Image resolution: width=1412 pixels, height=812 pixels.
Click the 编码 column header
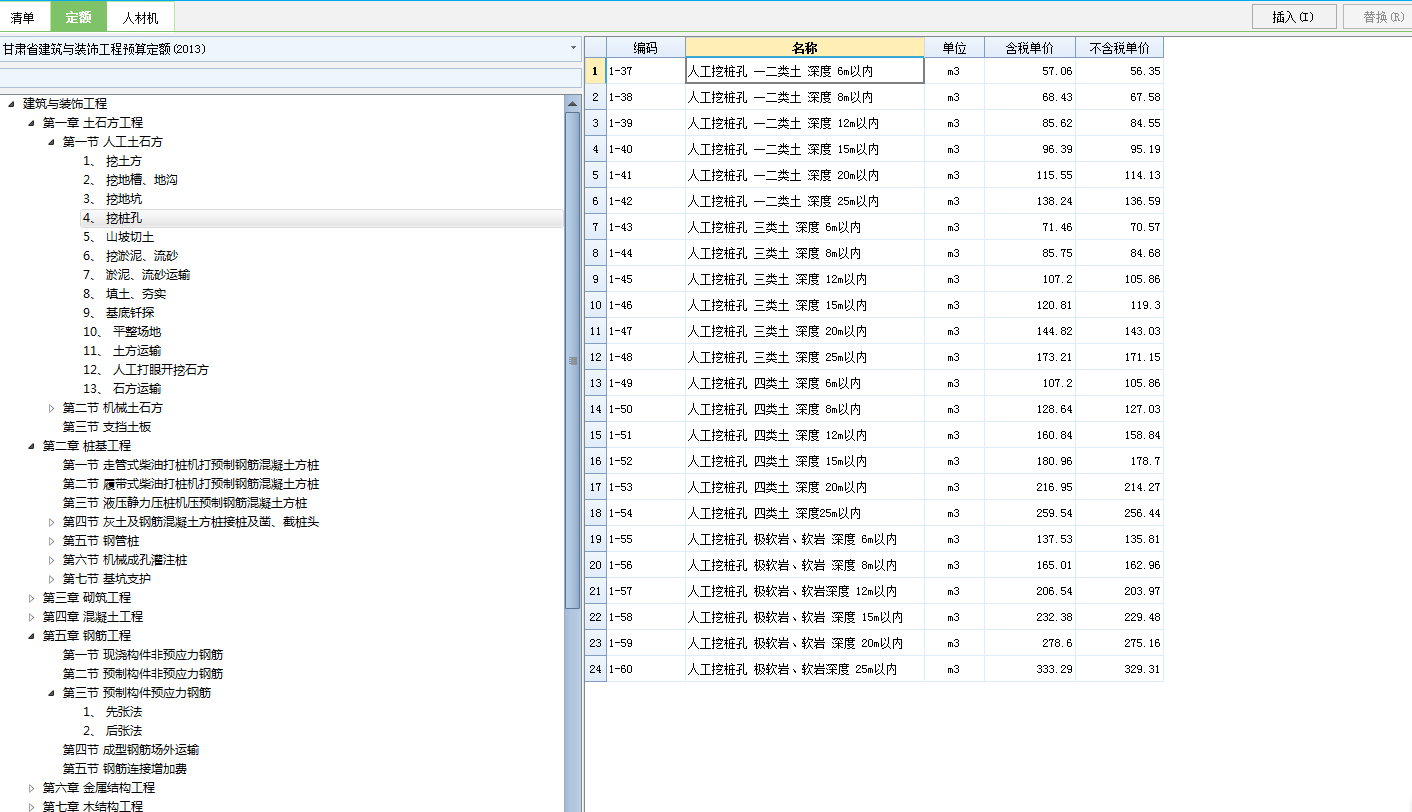pyautogui.click(x=646, y=47)
